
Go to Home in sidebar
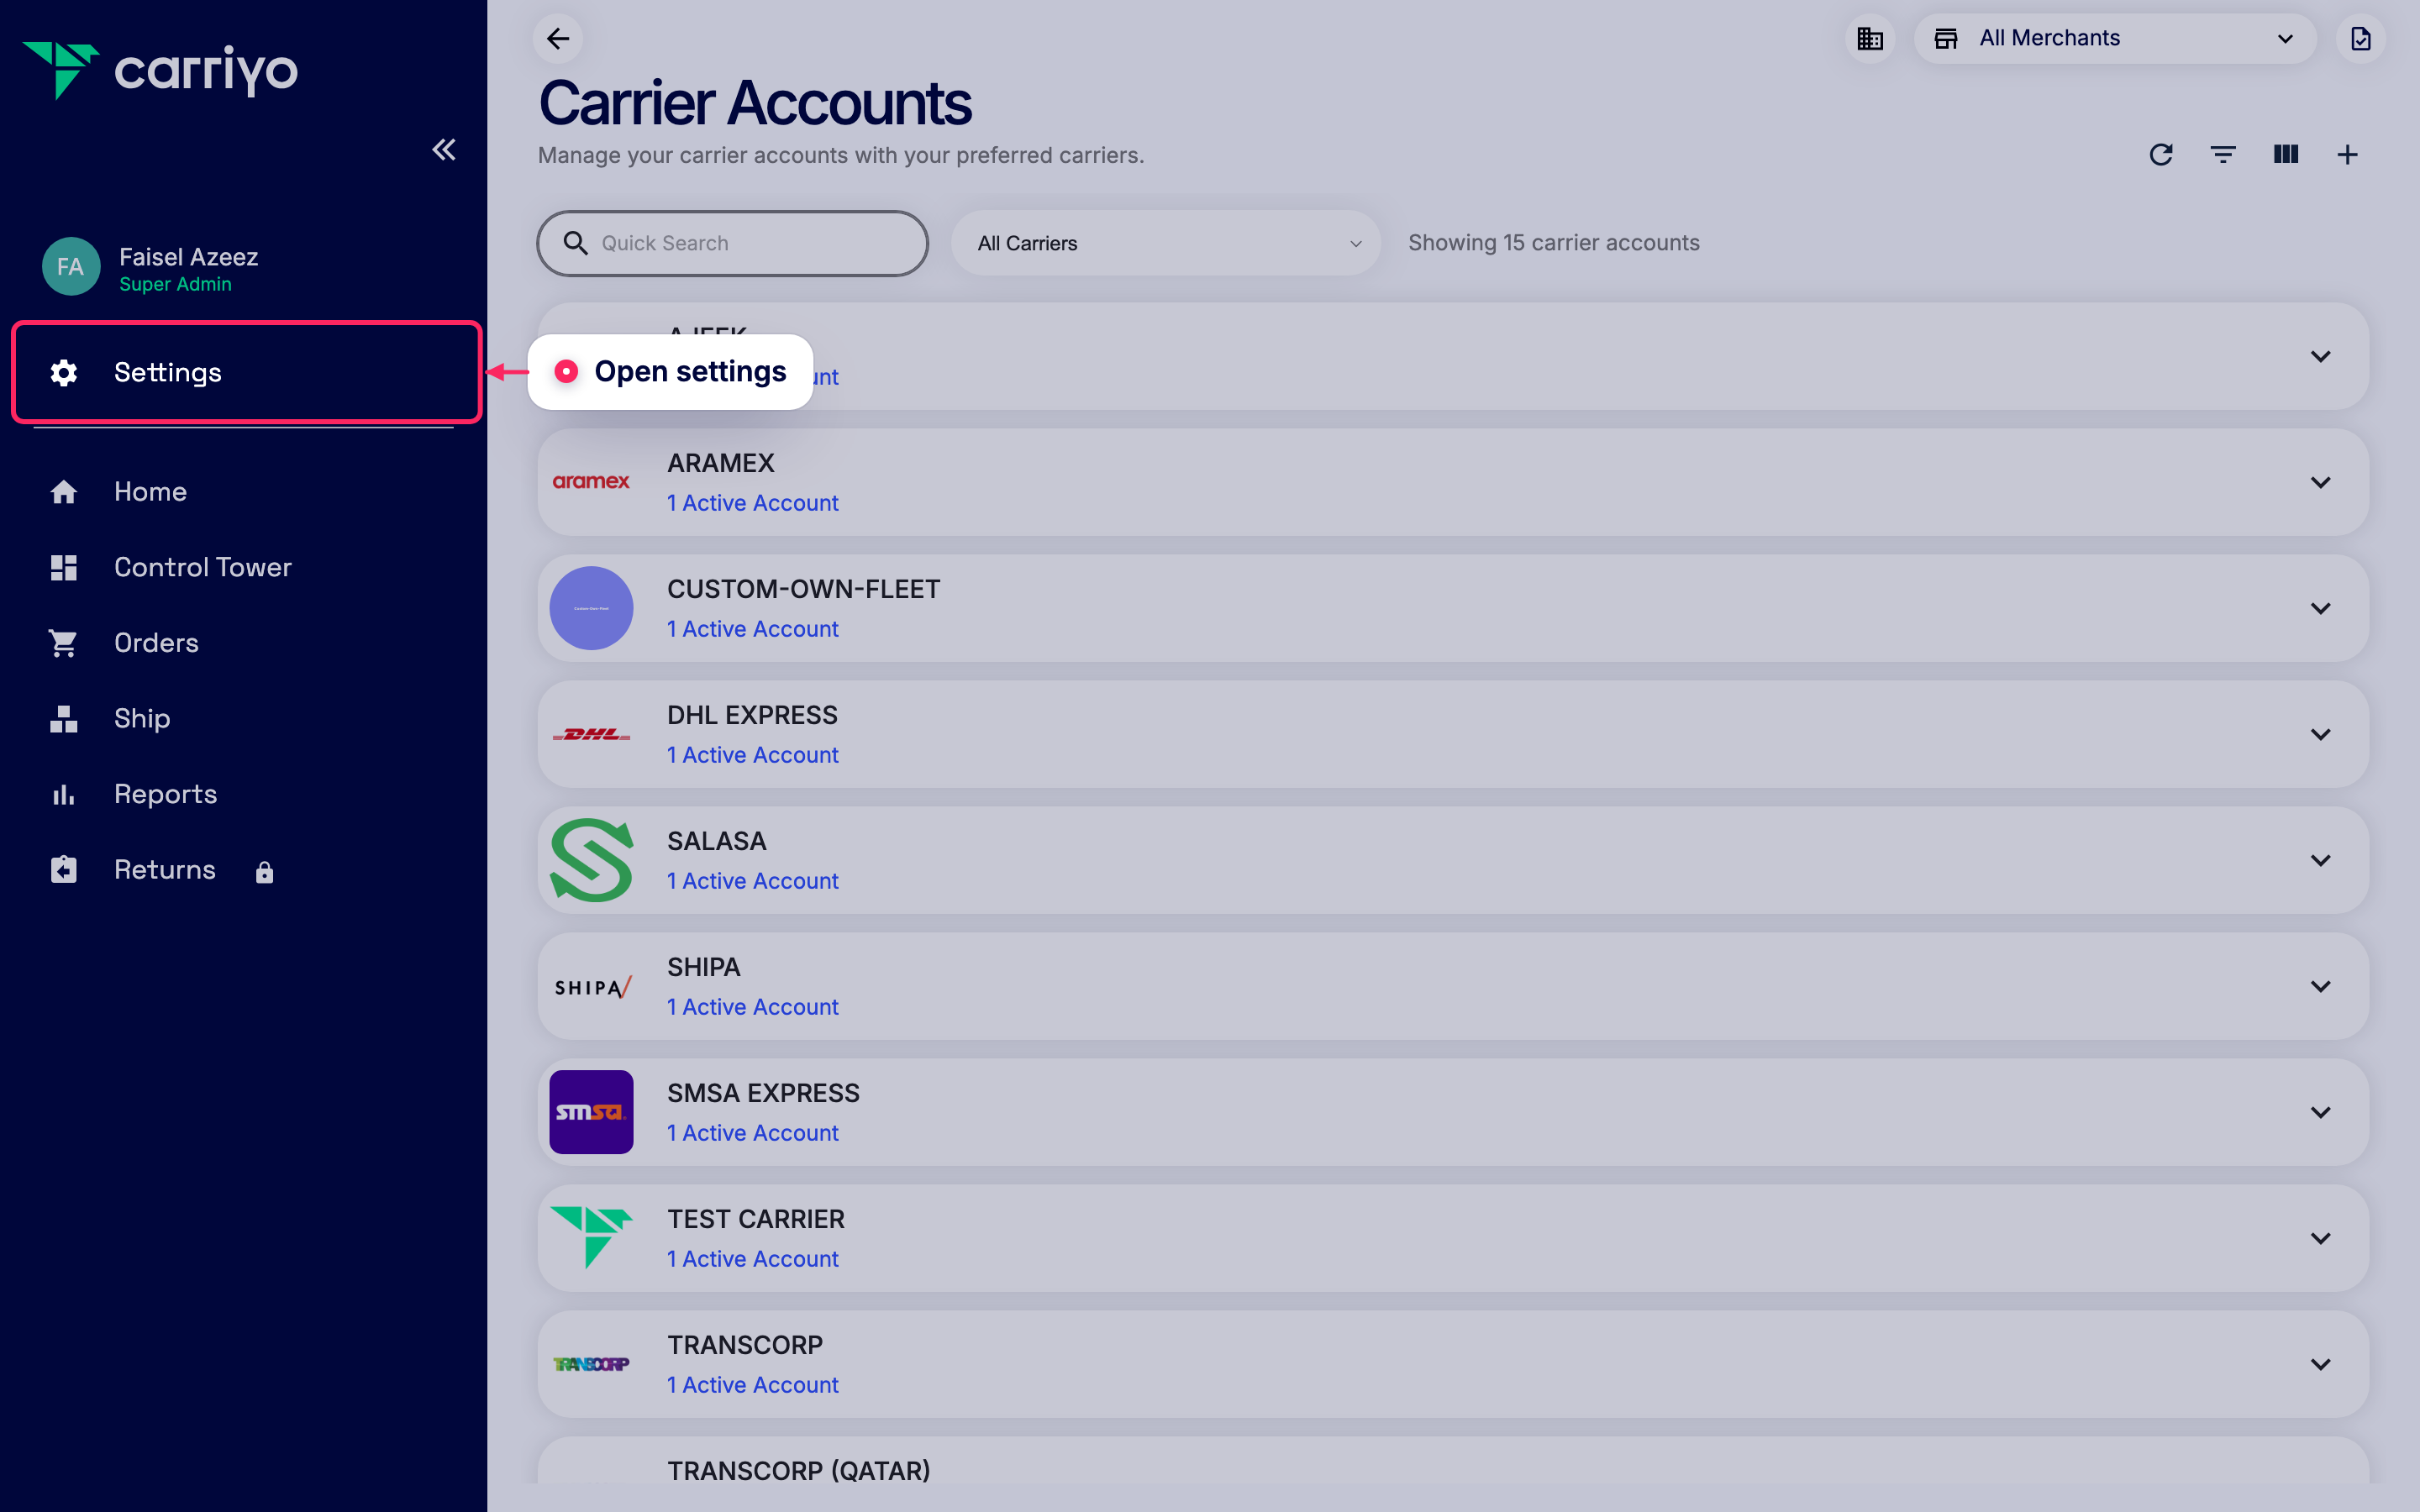click(x=150, y=491)
